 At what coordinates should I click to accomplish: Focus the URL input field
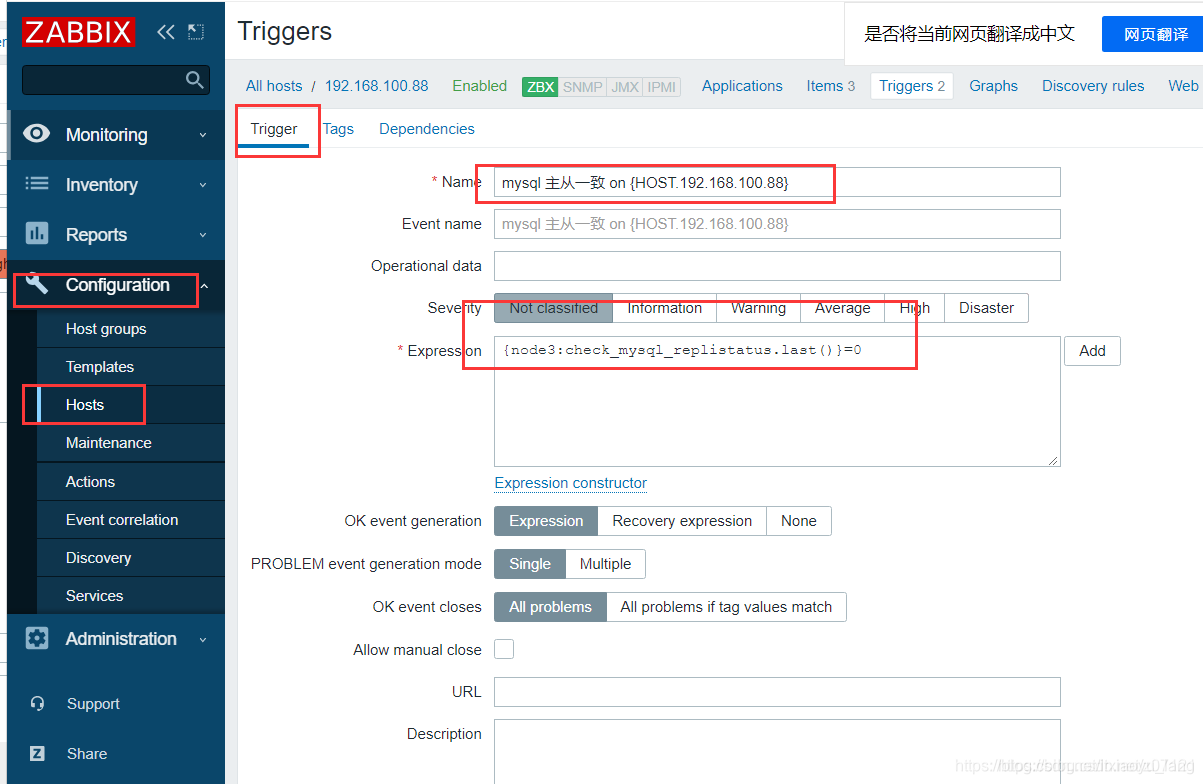pos(777,692)
